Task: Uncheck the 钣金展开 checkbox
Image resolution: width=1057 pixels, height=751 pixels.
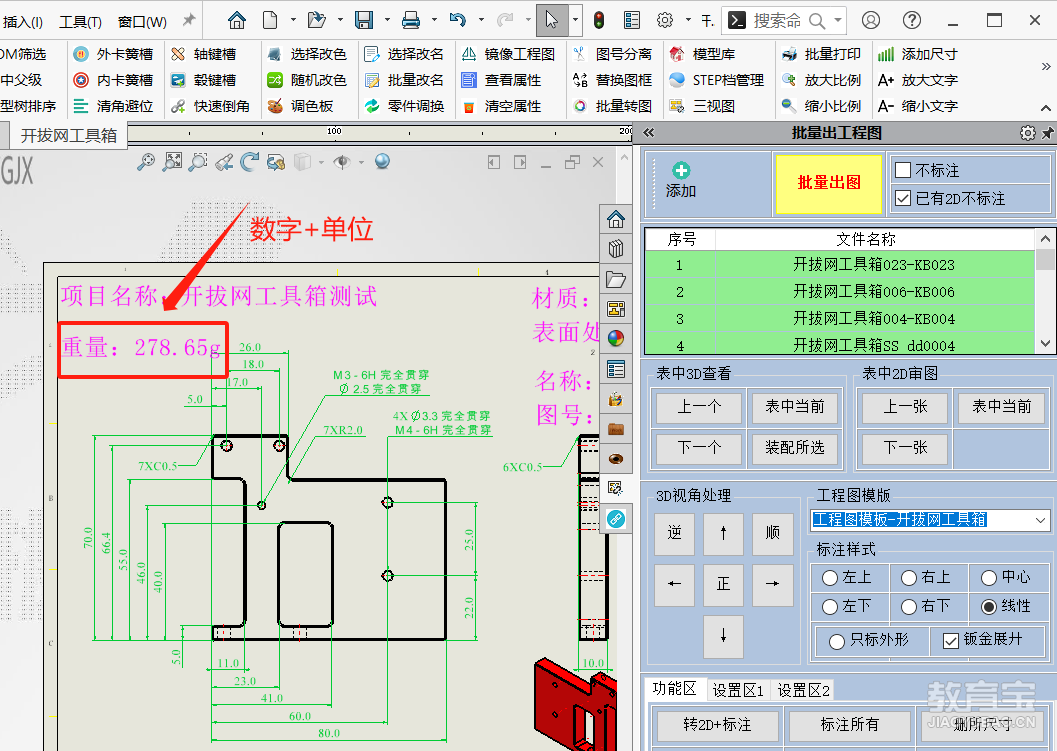Action: tap(950, 640)
